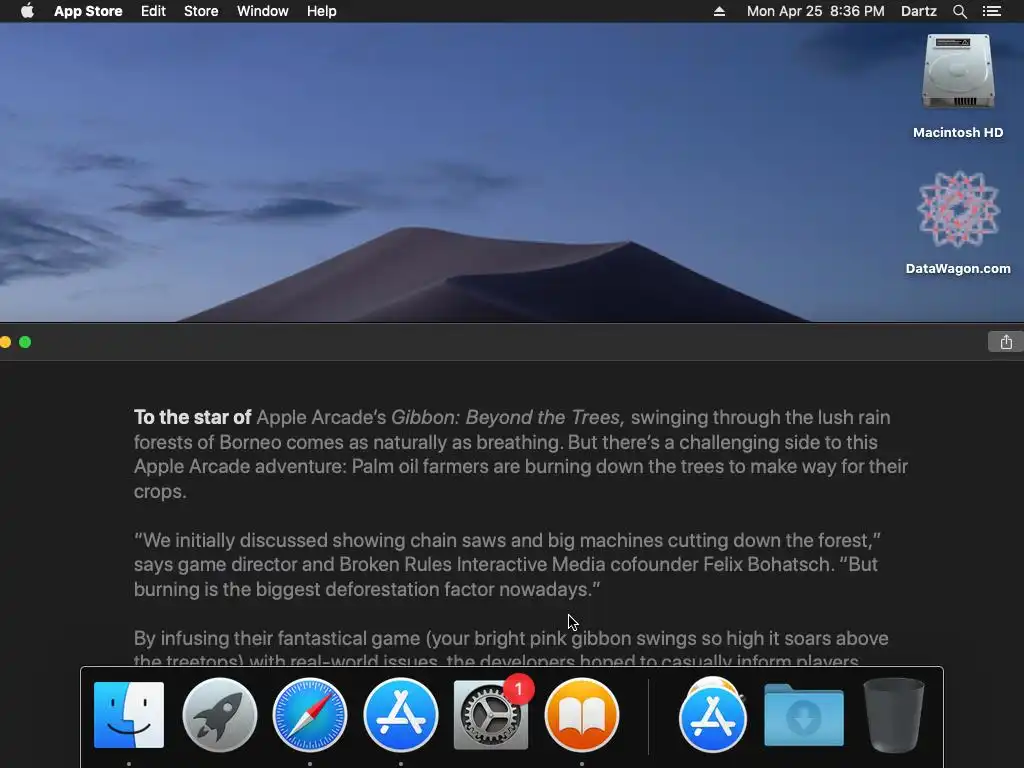Open Safari from the Dock
Screen dimensions: 1024x768
click(310, 714)
